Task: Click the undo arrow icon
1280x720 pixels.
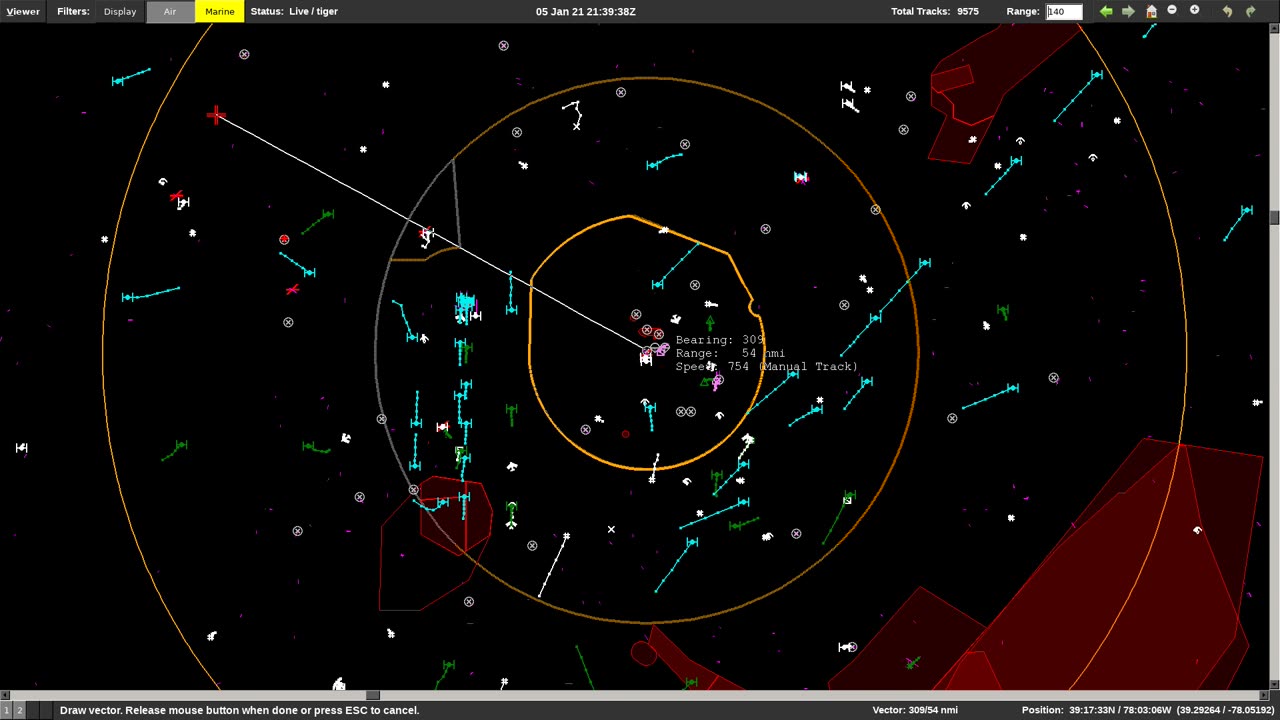Action: (x=1227, y=11)
